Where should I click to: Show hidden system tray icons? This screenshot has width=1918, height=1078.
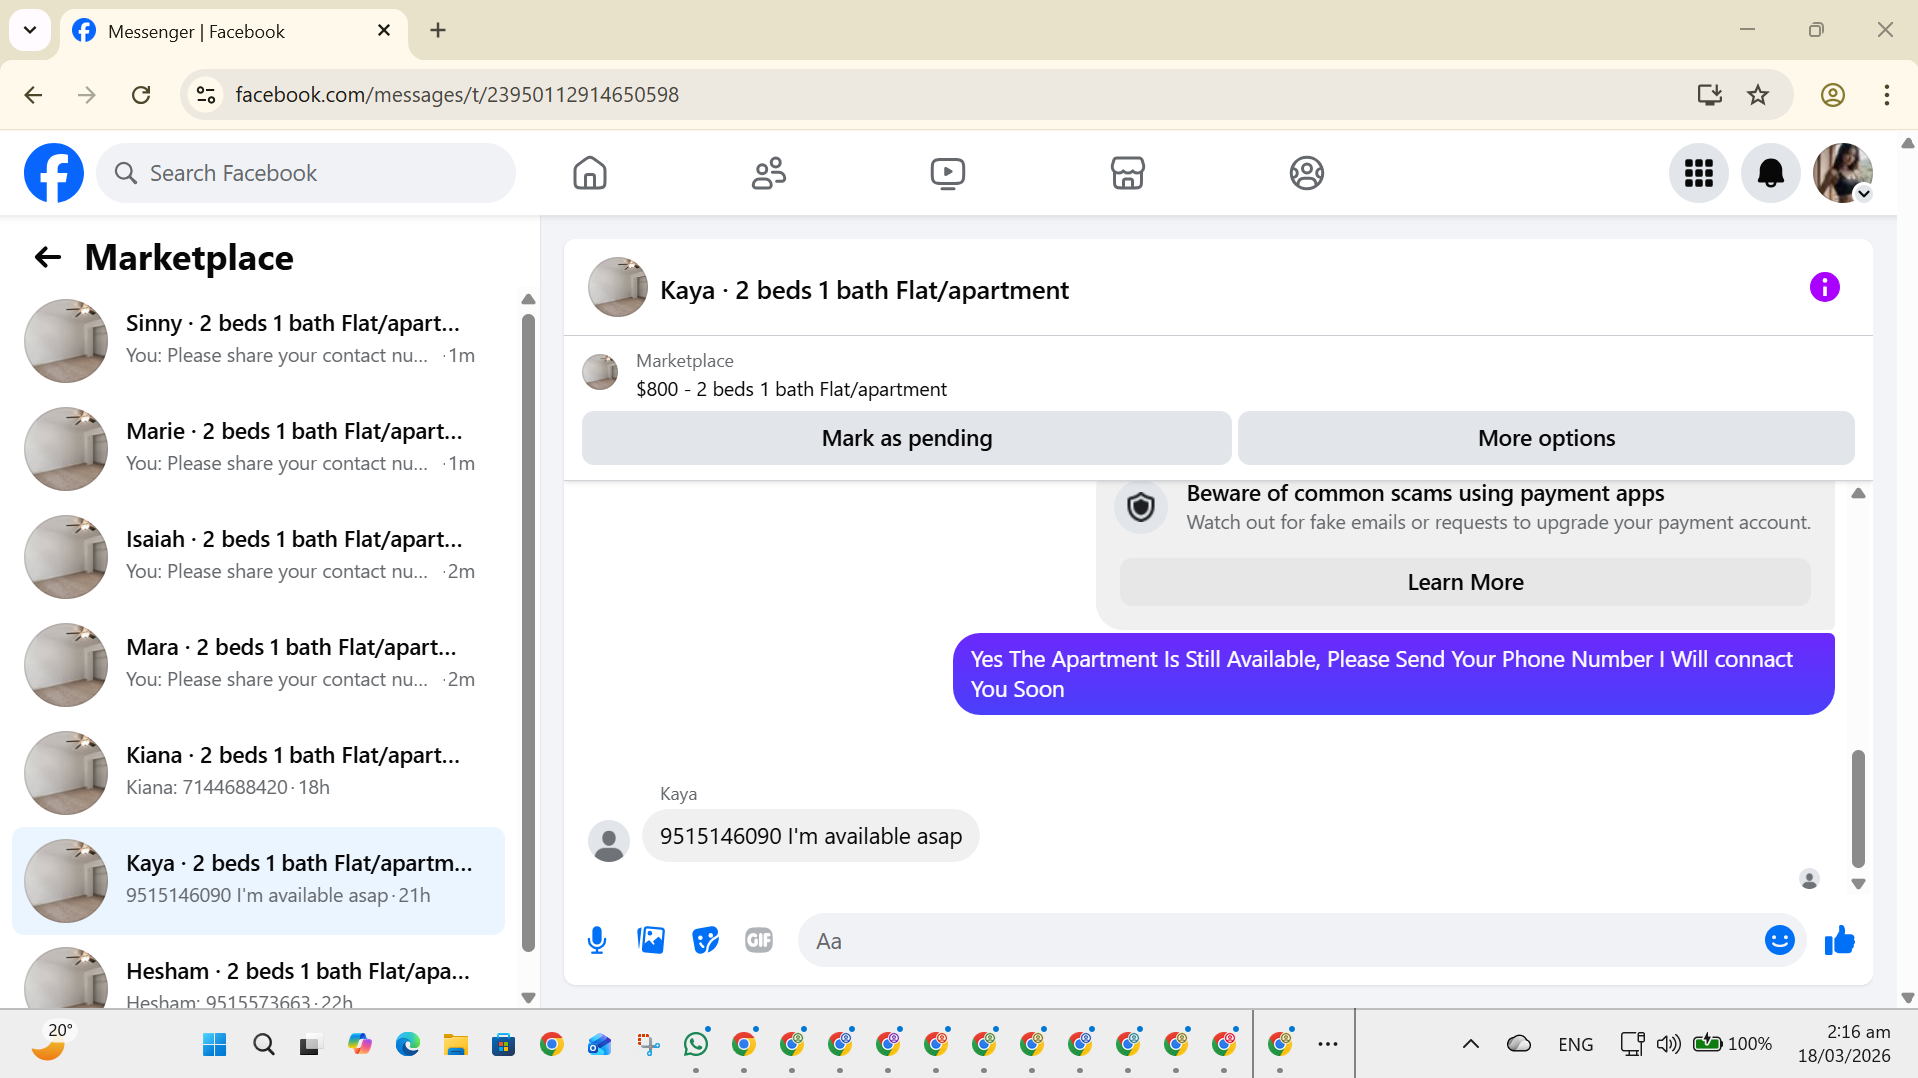pos(1470,1044)
